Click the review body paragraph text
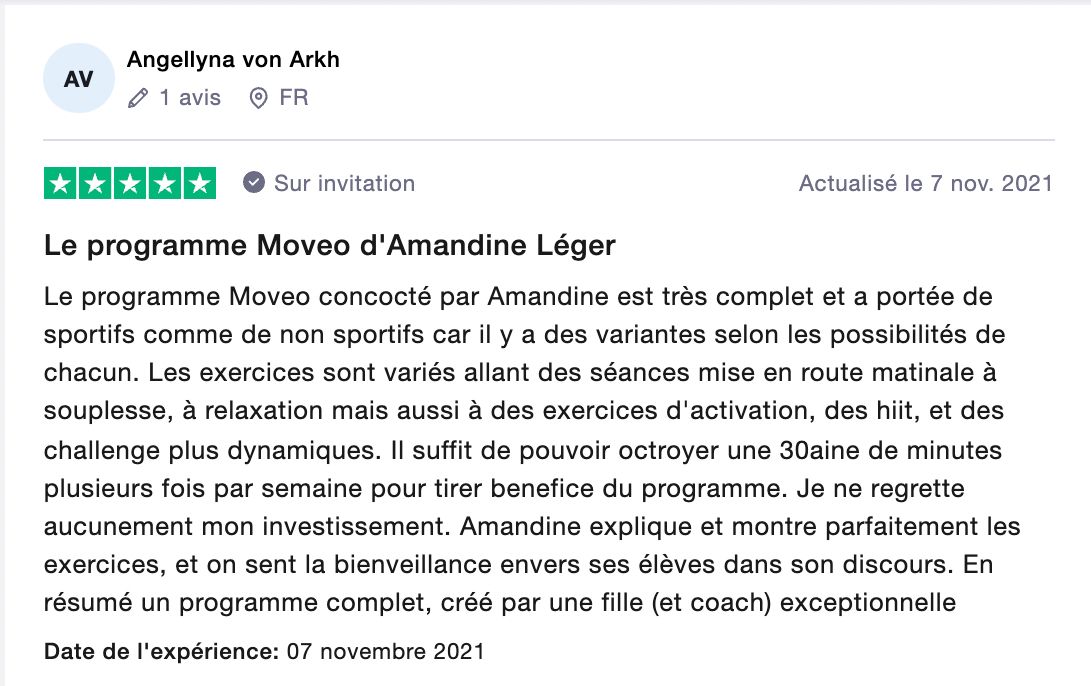 click(532, 449)
